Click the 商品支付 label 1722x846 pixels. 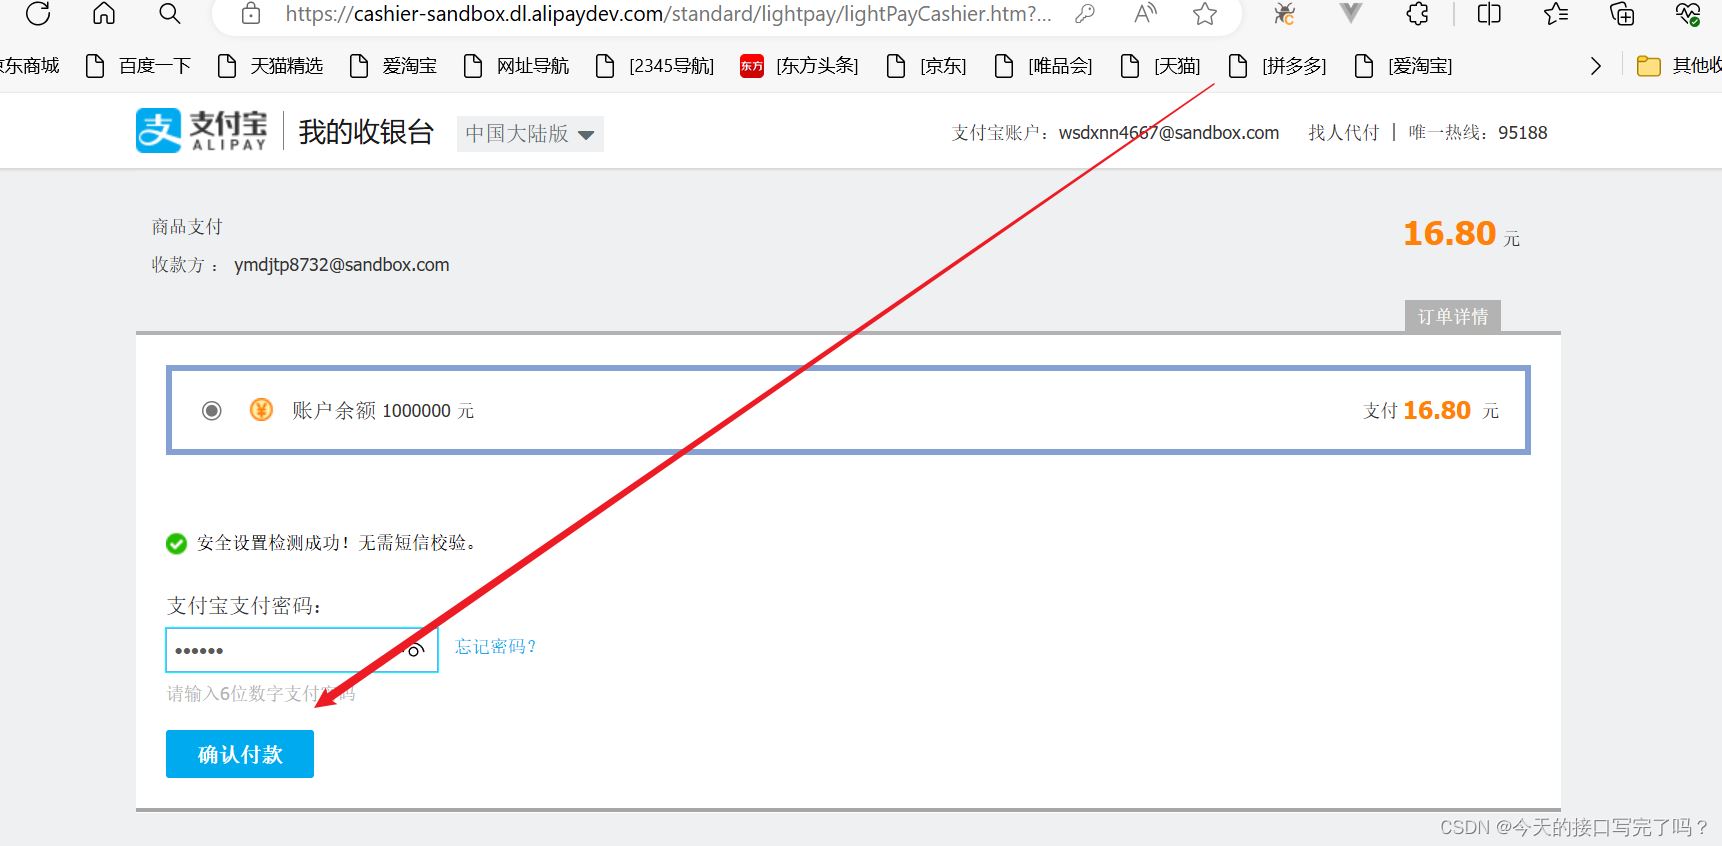point(187,227)
